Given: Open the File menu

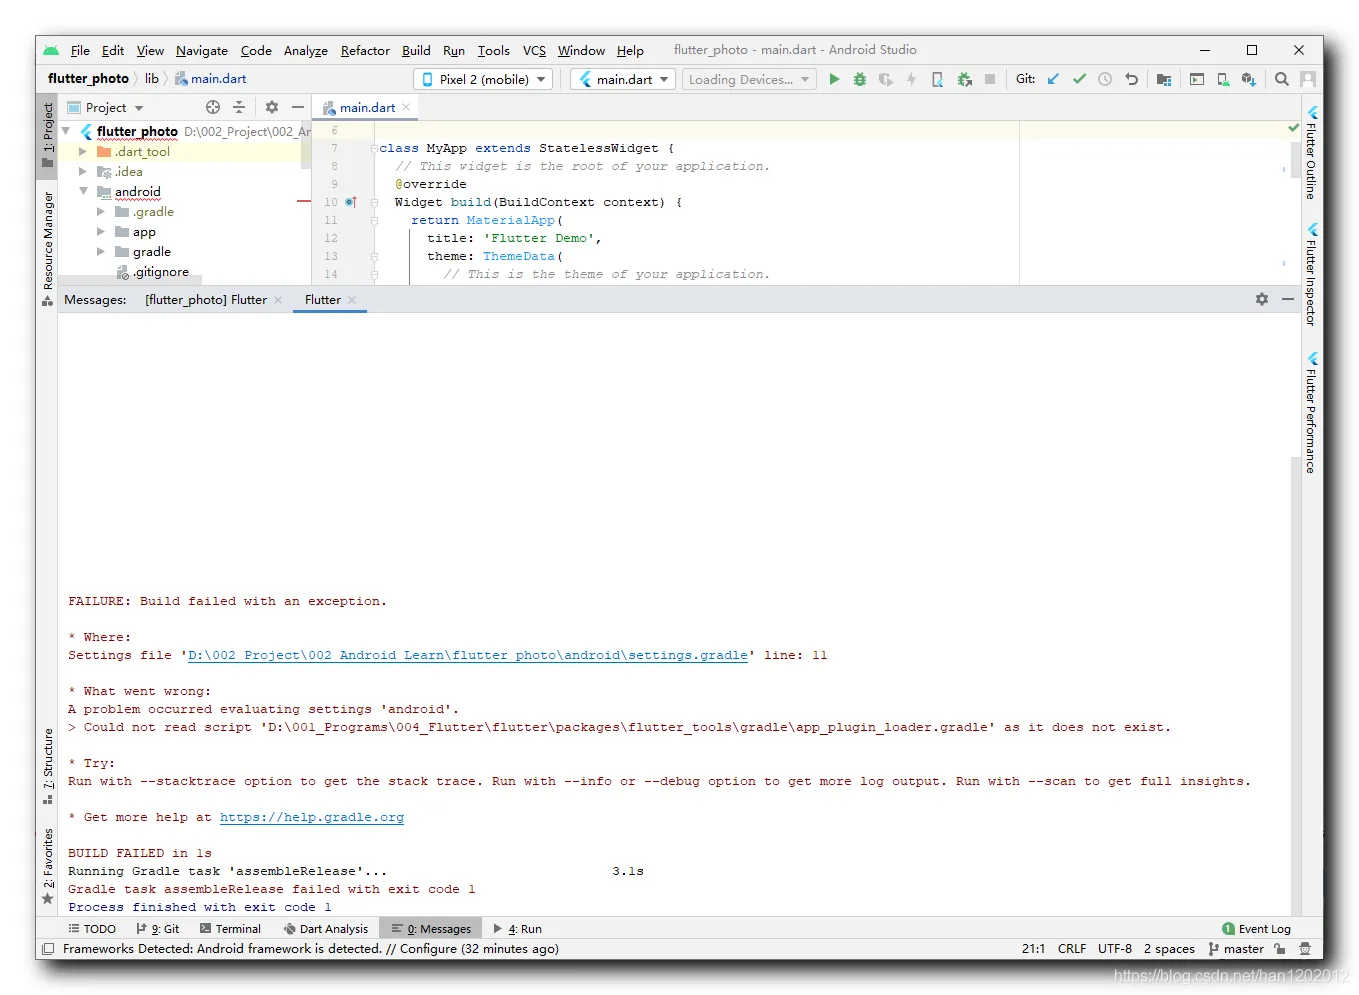Looking at the screenshot, I should pos(80,50).
